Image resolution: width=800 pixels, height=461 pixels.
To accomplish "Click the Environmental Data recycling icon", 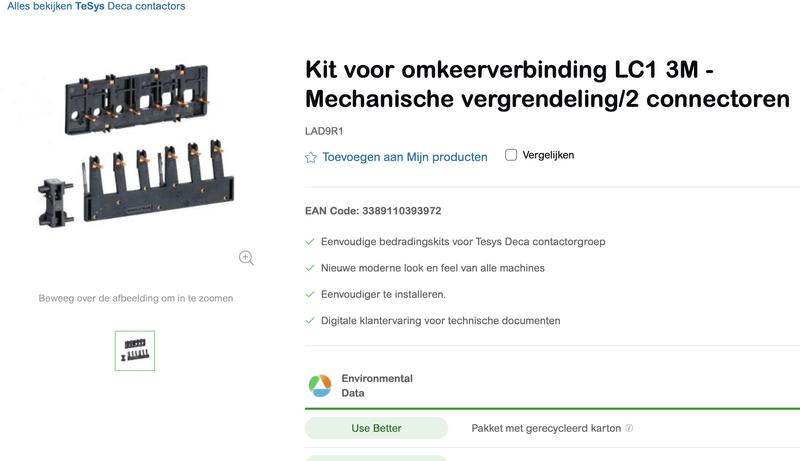I will [319, 386].
